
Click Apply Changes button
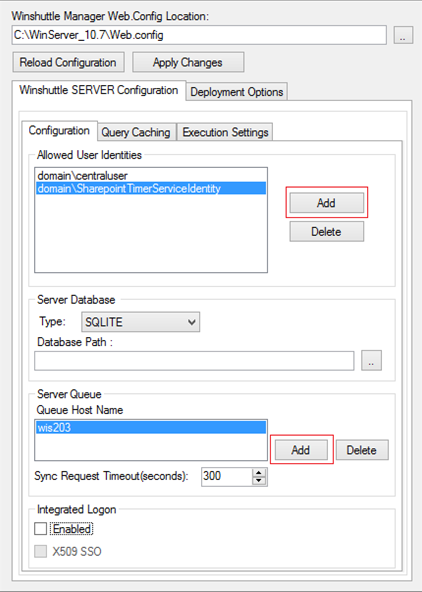188,62
